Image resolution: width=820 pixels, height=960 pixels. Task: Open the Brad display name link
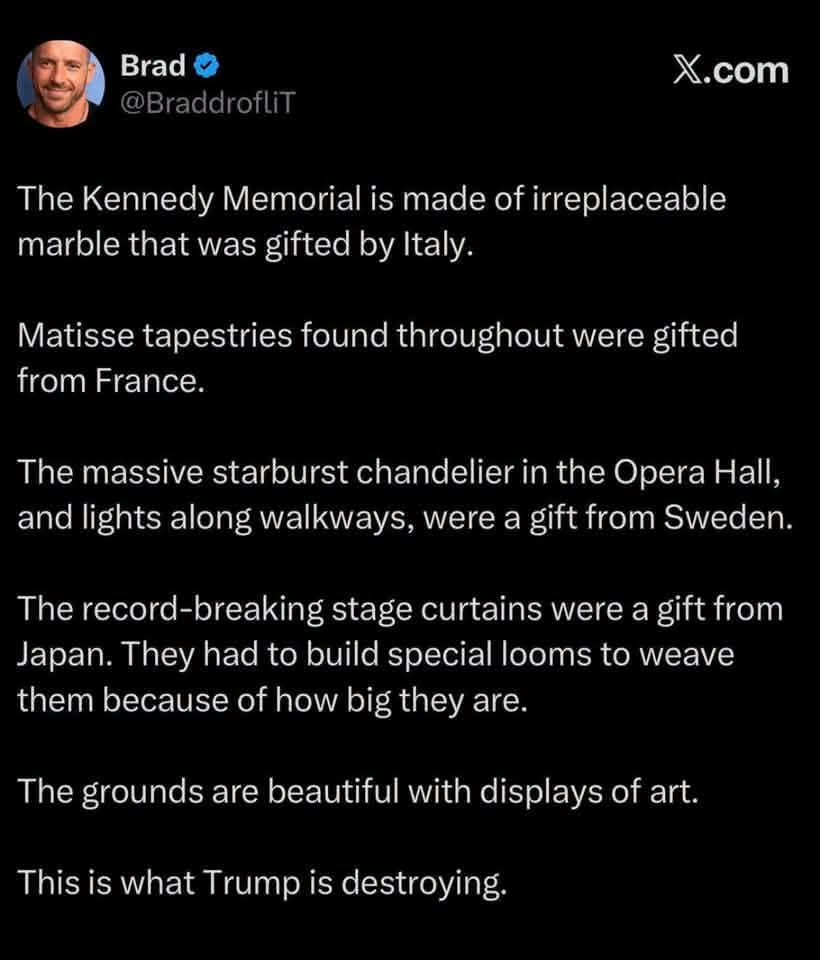coord(152,66)
